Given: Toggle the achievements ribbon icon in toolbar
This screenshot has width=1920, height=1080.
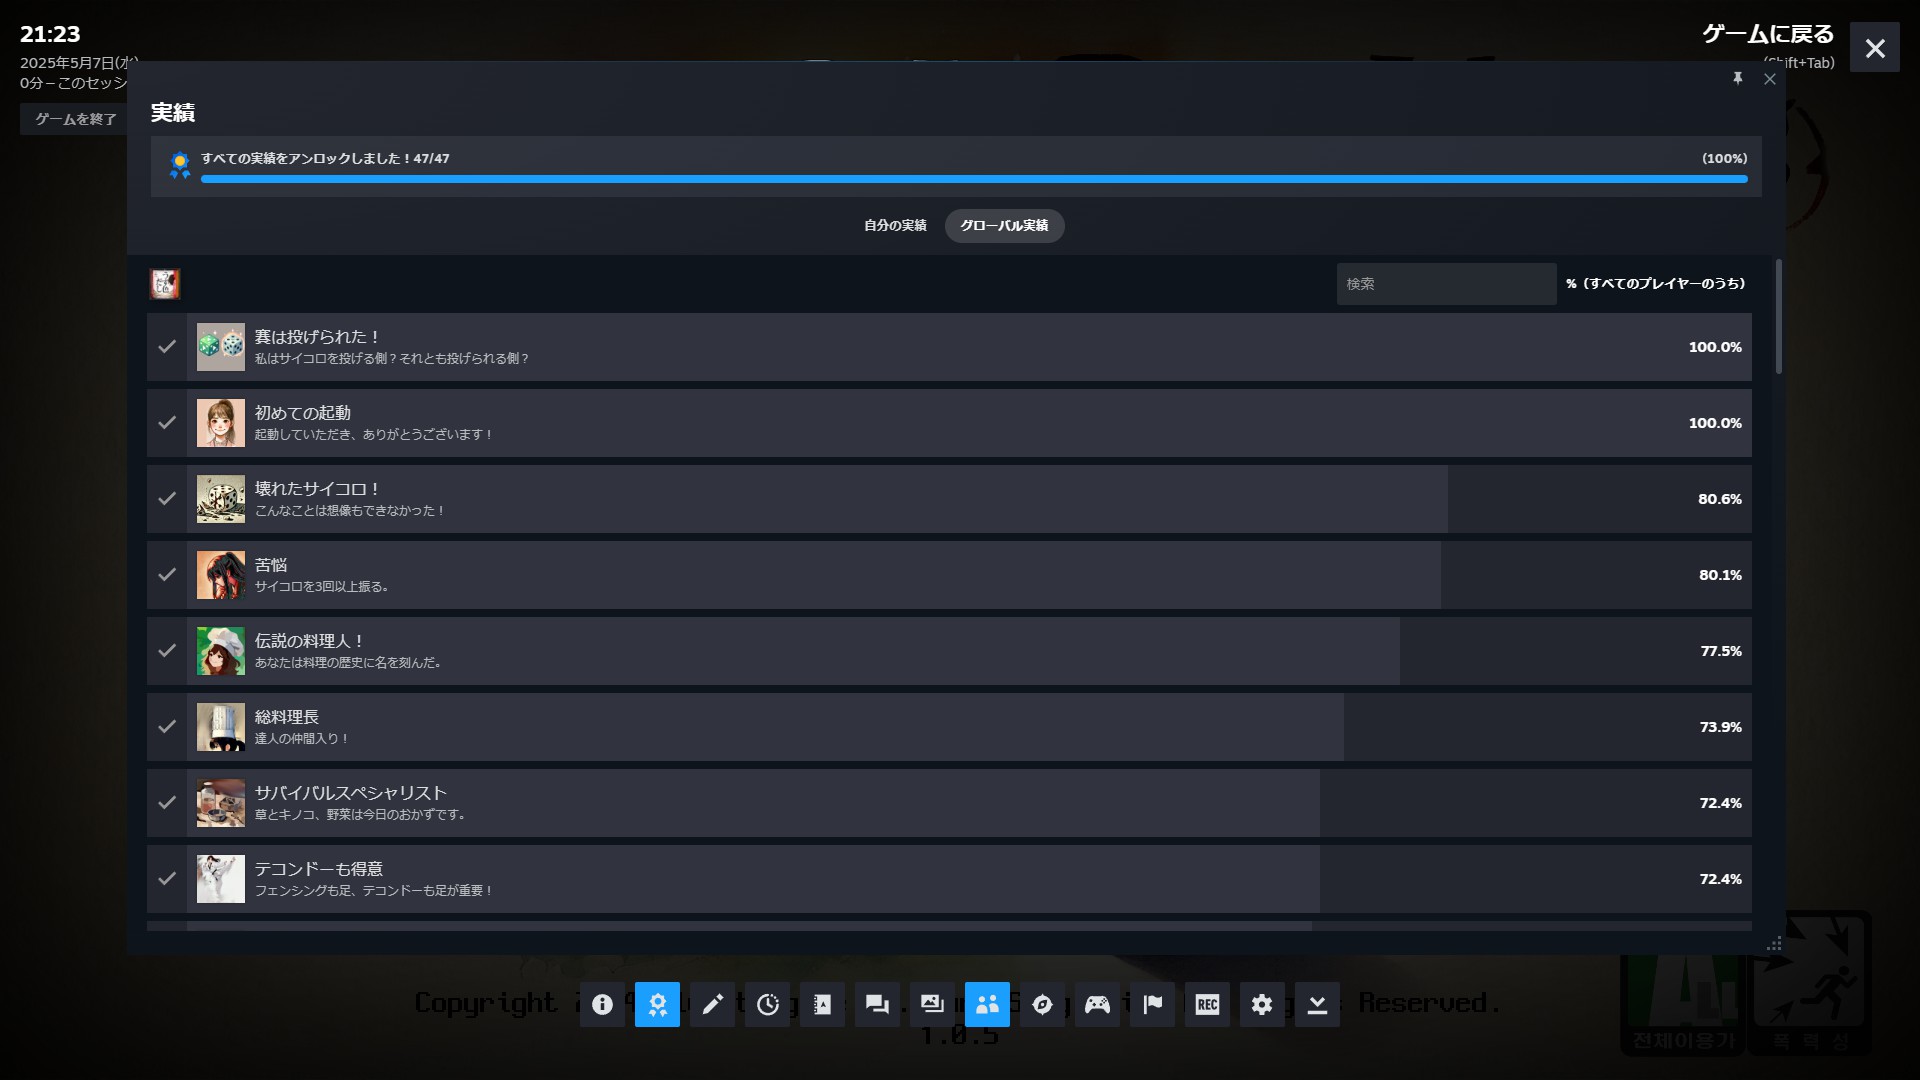Looking at the screenshot, I should (657, 1004).
